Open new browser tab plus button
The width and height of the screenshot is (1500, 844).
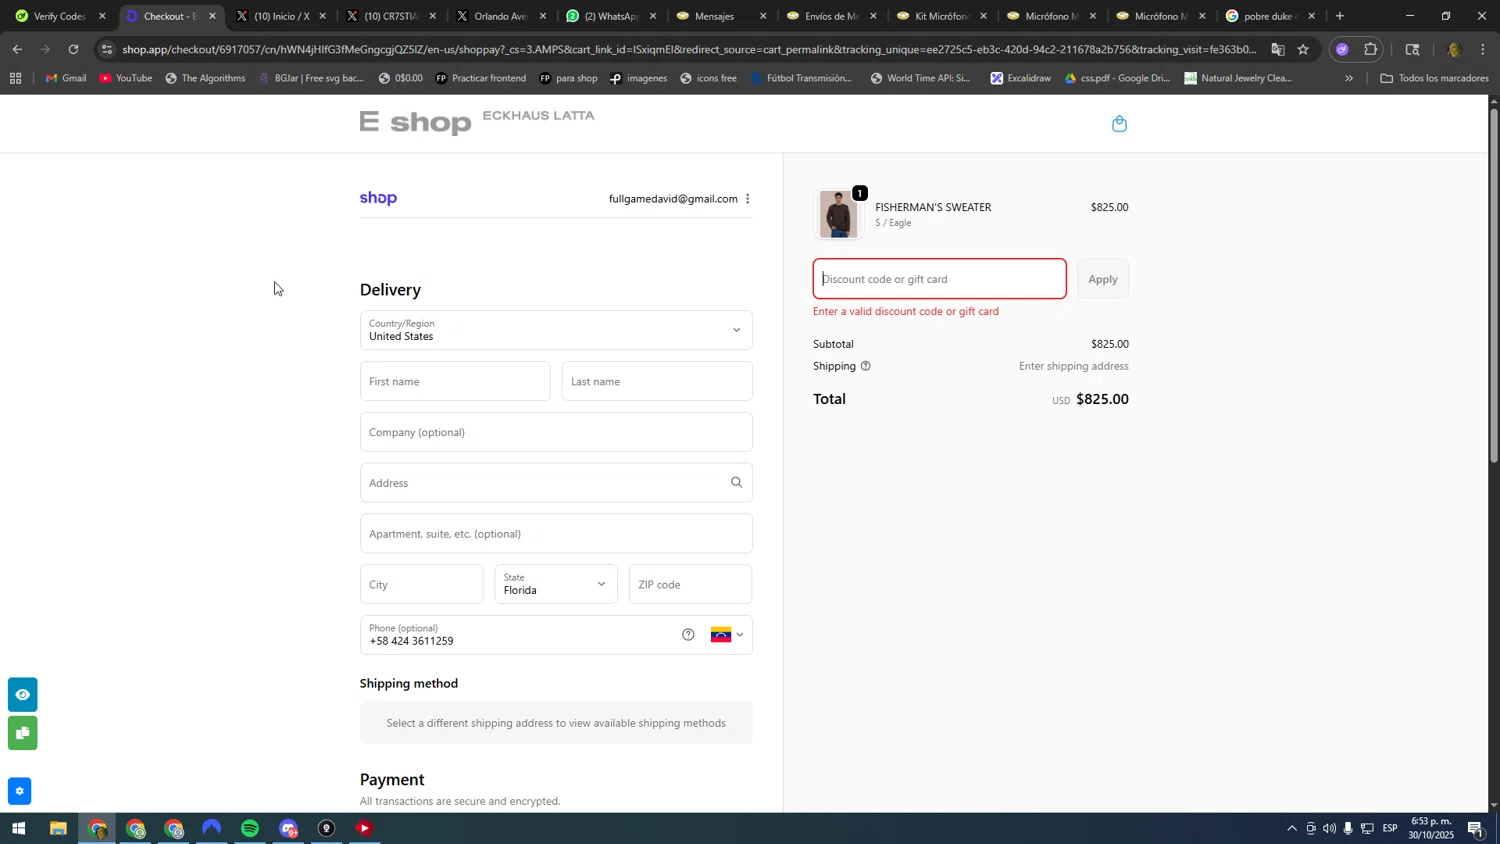pos(1340,16)
